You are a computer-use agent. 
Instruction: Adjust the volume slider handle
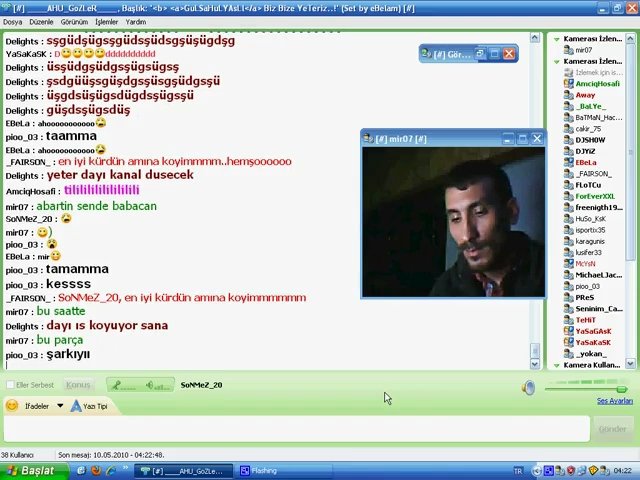pos(622,389)
